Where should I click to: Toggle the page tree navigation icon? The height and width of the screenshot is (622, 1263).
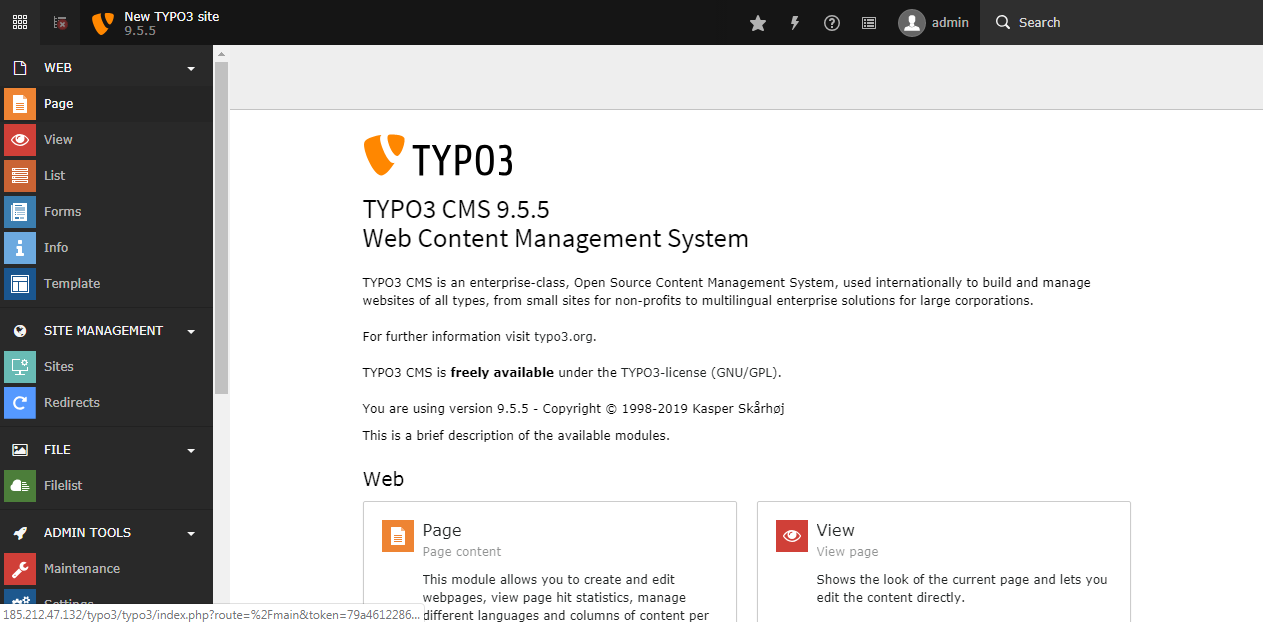coord(60,22)
